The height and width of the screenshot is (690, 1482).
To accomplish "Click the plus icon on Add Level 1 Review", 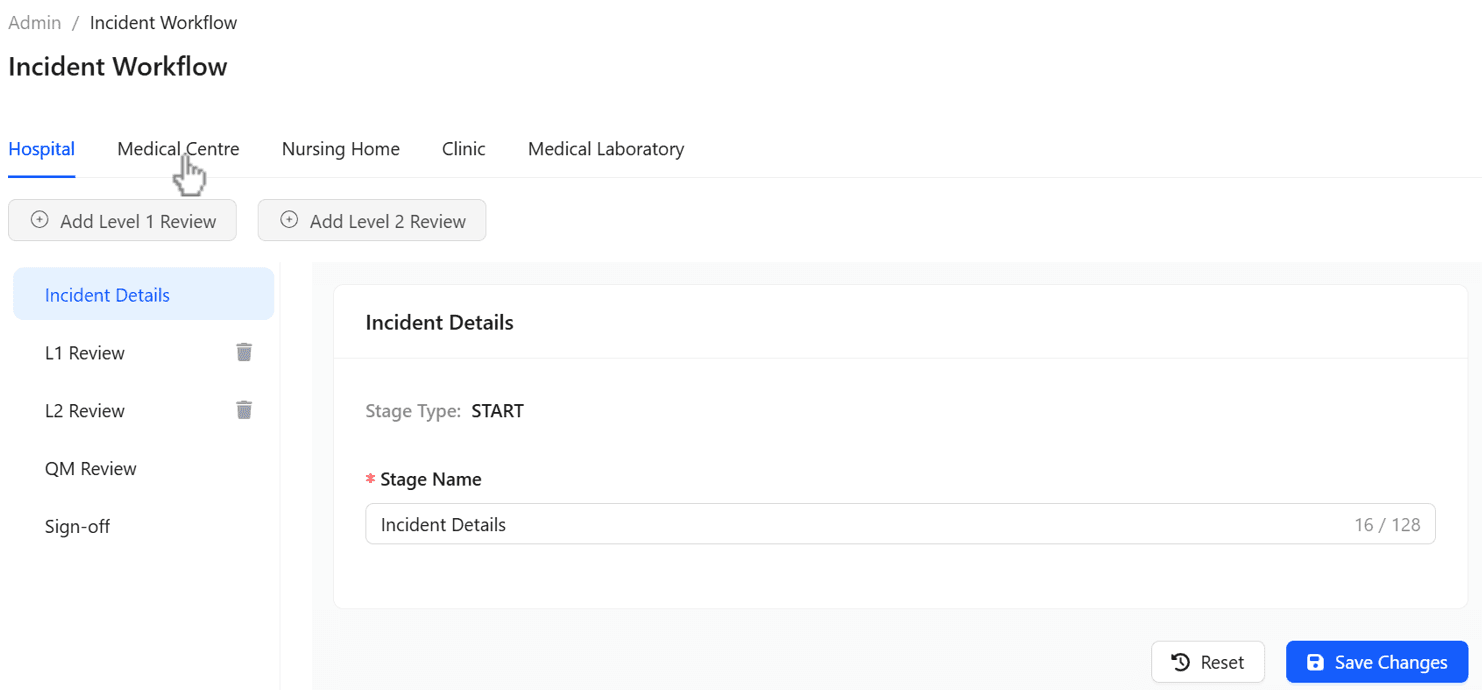I will click(39, 220).
